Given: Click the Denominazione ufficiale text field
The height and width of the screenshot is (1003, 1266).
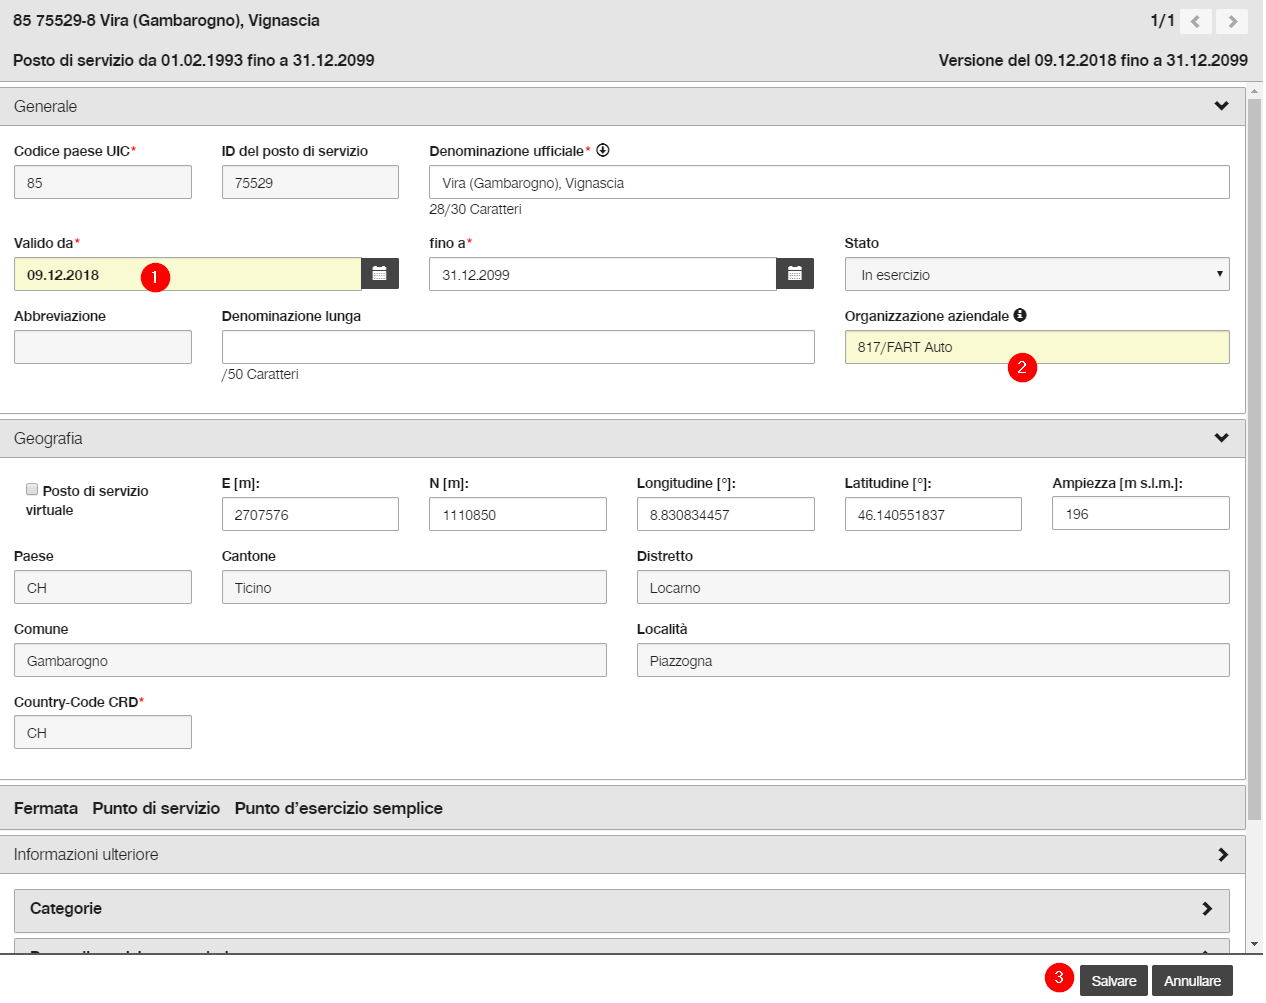Looking at the screenshot, I should click(829, 182).
